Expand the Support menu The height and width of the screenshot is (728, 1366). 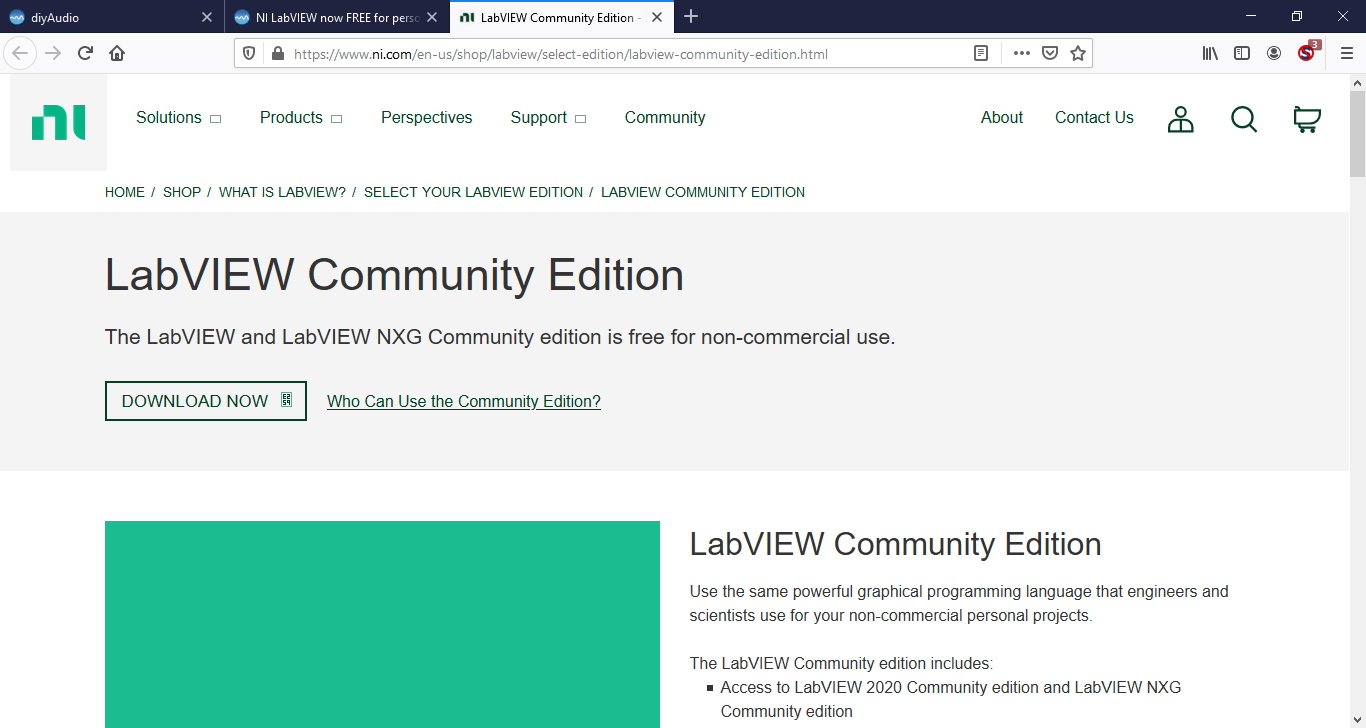pos(548,118)
